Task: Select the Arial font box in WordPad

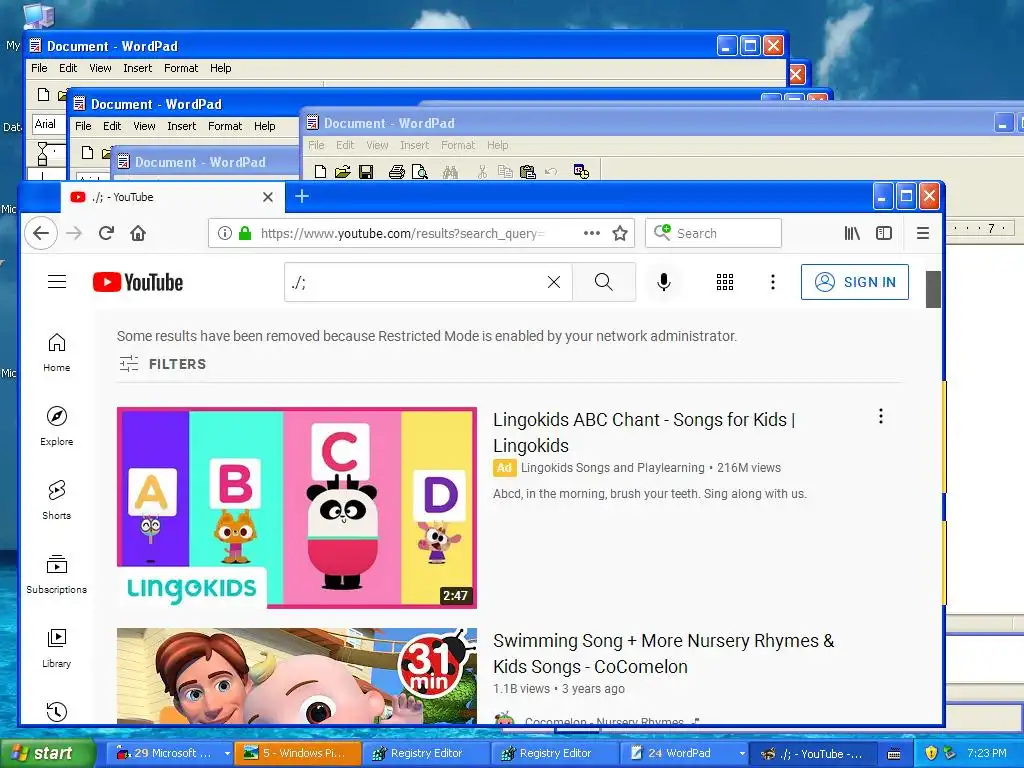Action: (49, 124)
